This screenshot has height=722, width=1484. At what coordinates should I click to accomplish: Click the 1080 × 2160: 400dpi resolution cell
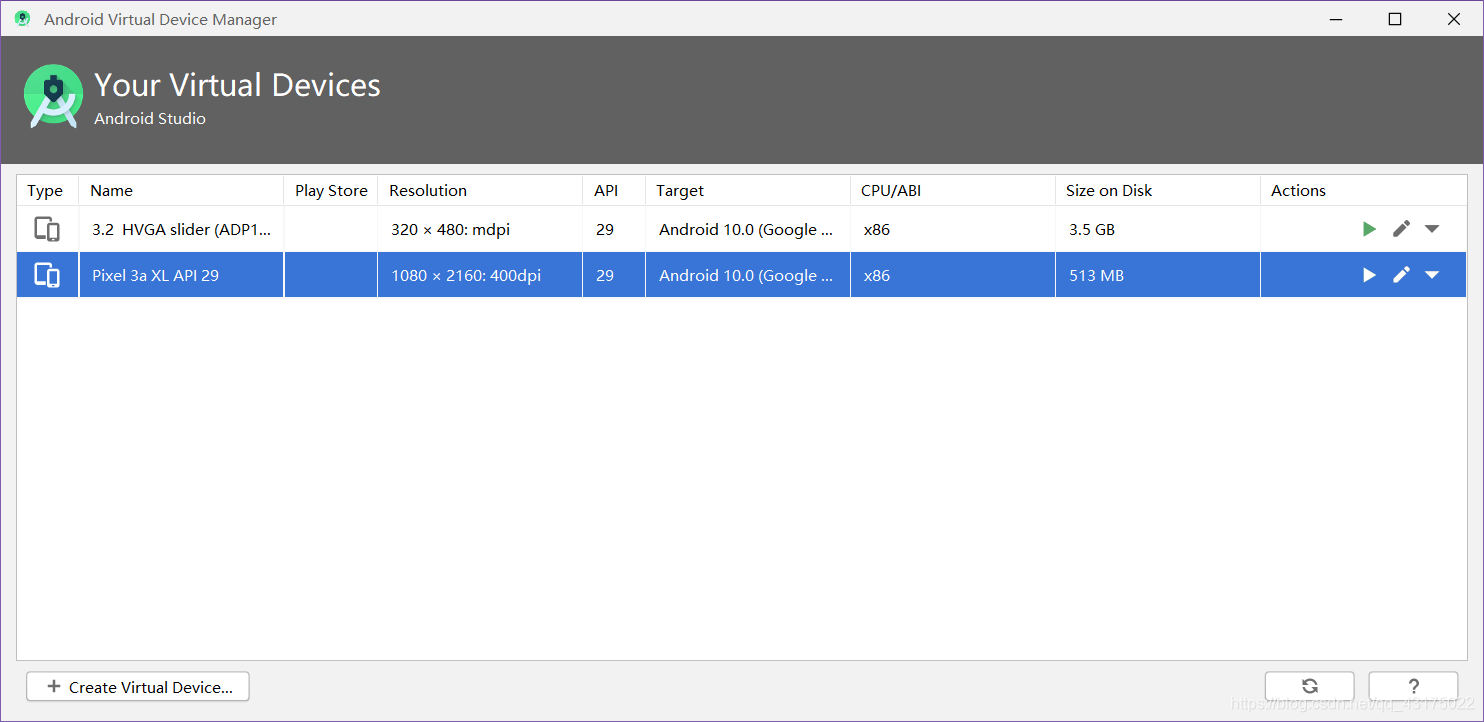tap(480, 275)
